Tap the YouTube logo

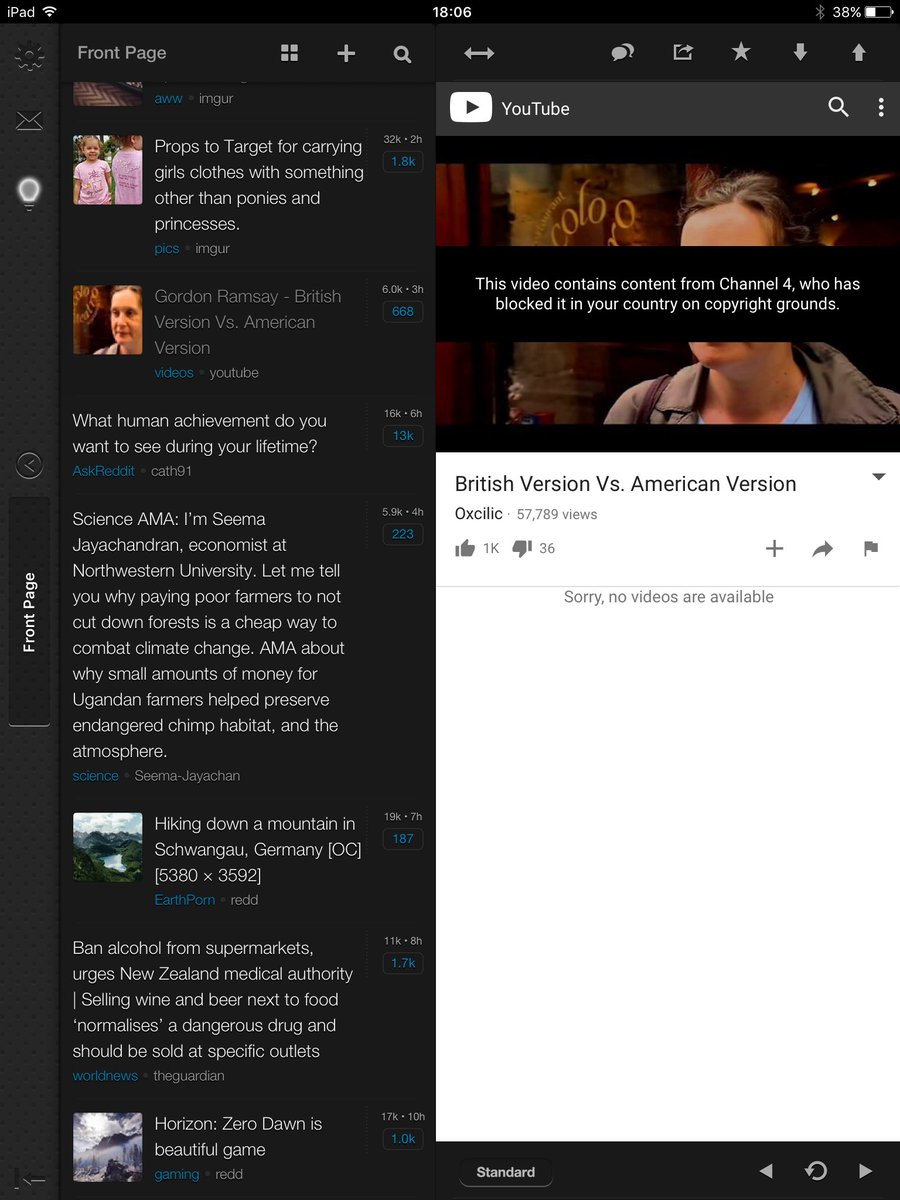(x=510, y=108)
